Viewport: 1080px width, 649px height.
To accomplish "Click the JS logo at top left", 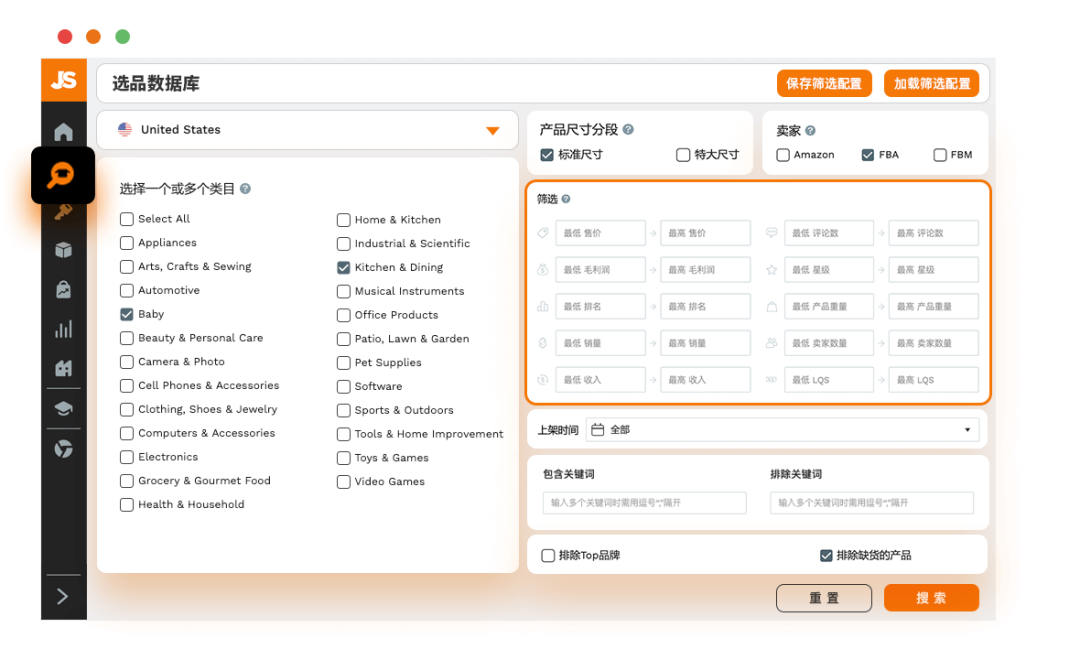I will pos(64,80).
